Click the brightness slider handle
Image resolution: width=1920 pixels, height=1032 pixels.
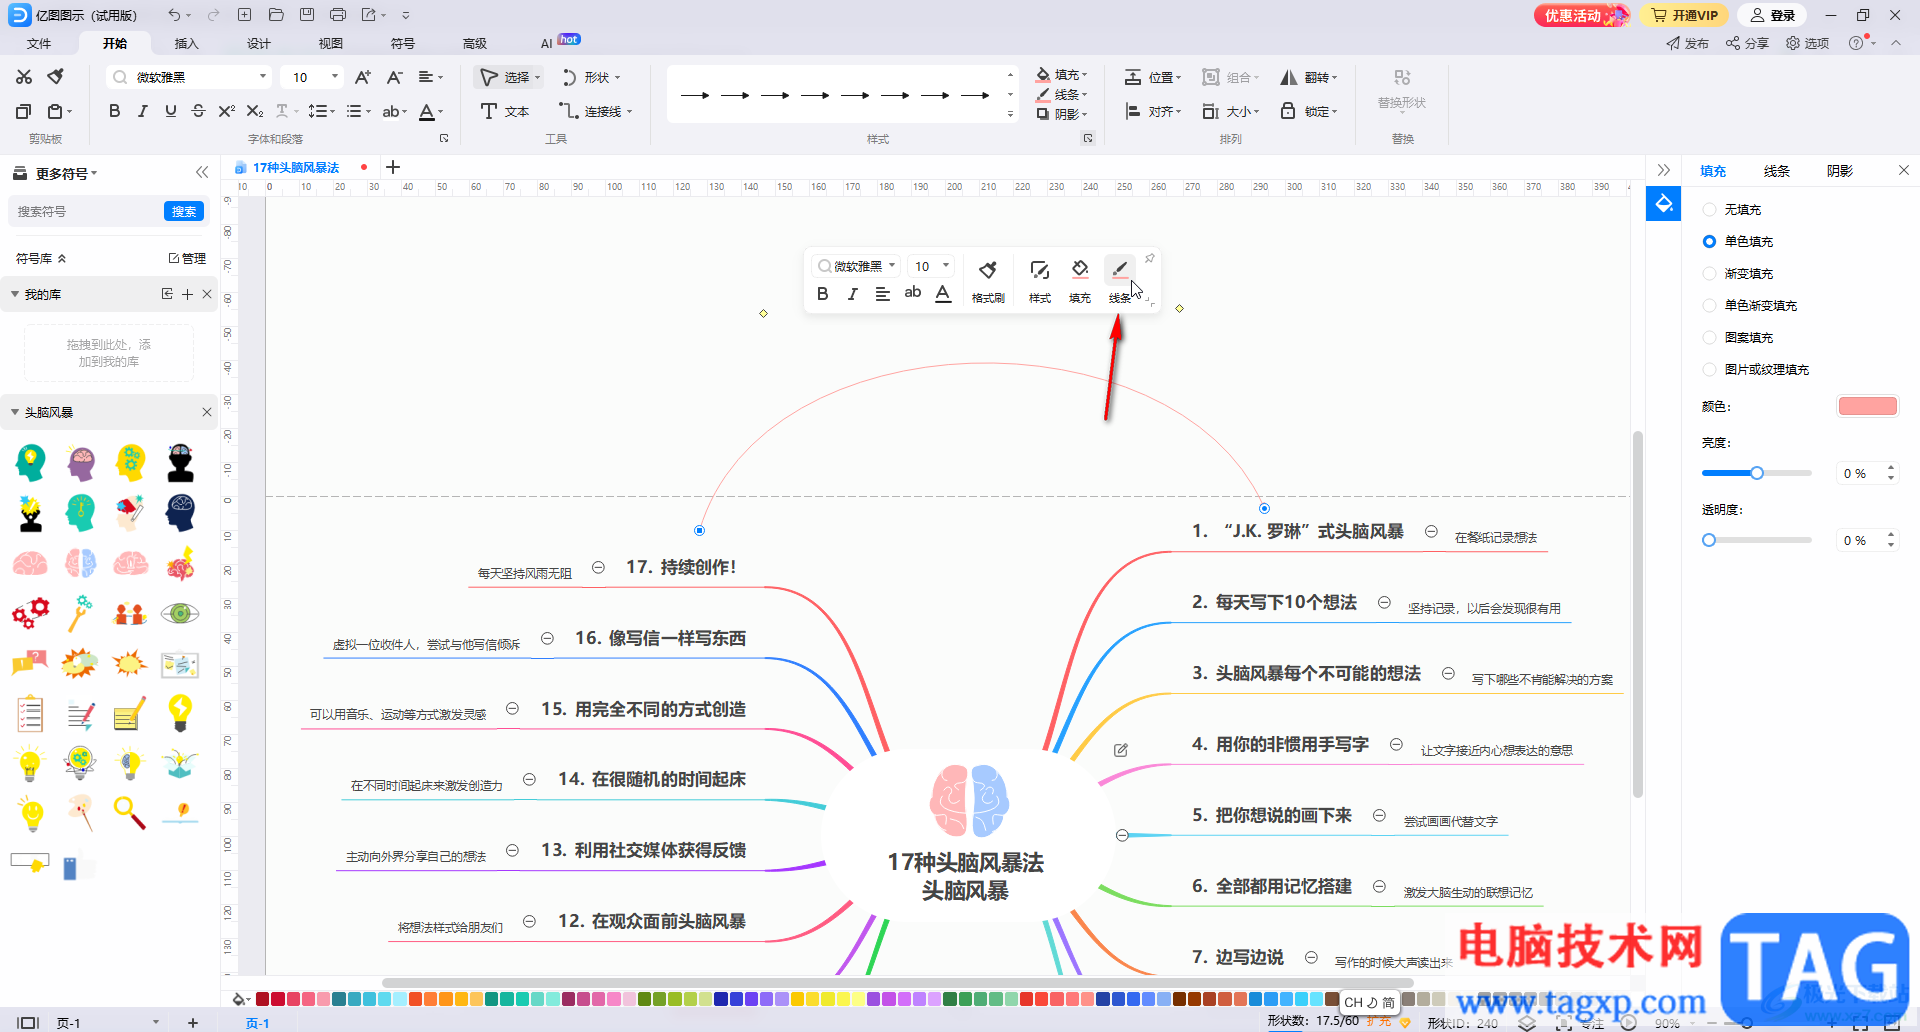[x=1756, y=473]
